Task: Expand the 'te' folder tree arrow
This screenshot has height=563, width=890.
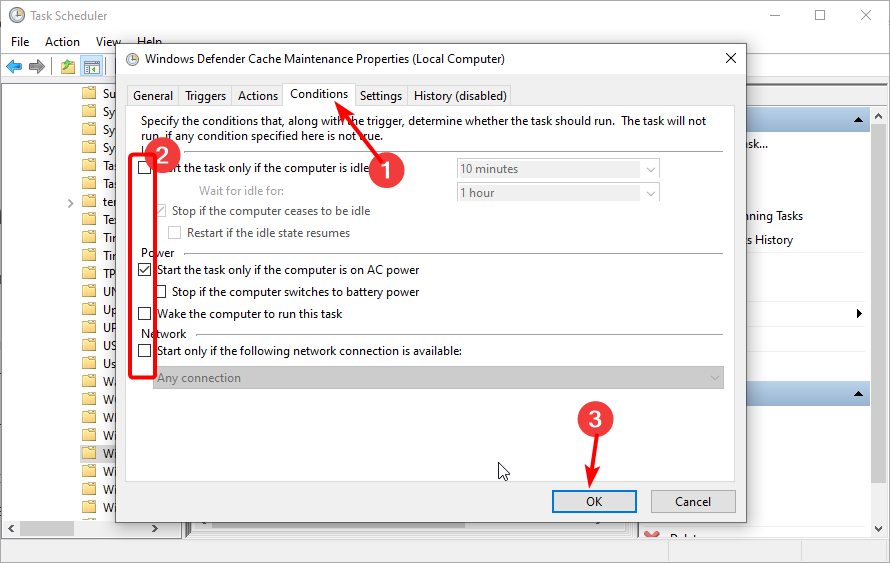Action: coord(70,203)
